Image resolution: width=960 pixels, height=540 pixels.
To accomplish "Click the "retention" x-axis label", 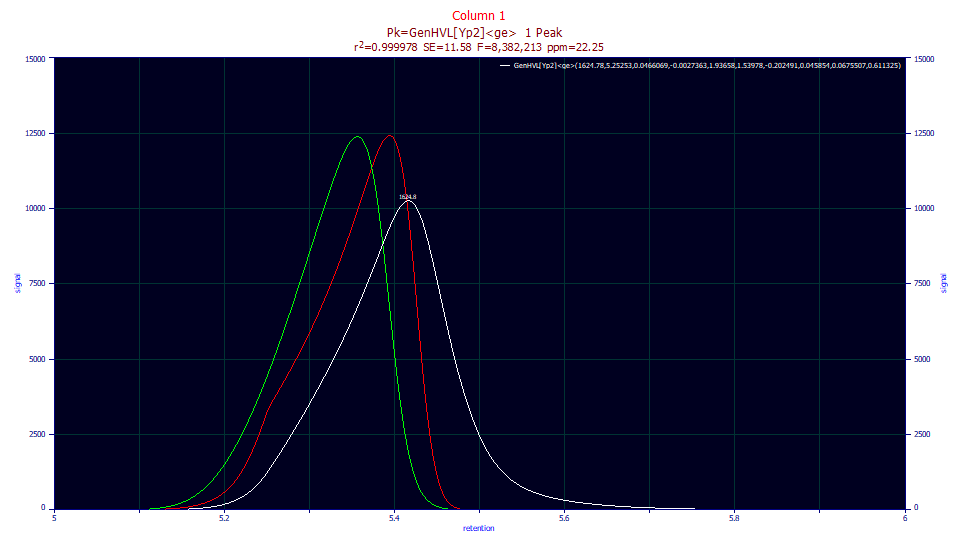I will pyautogui.click(x=479, y=528).
